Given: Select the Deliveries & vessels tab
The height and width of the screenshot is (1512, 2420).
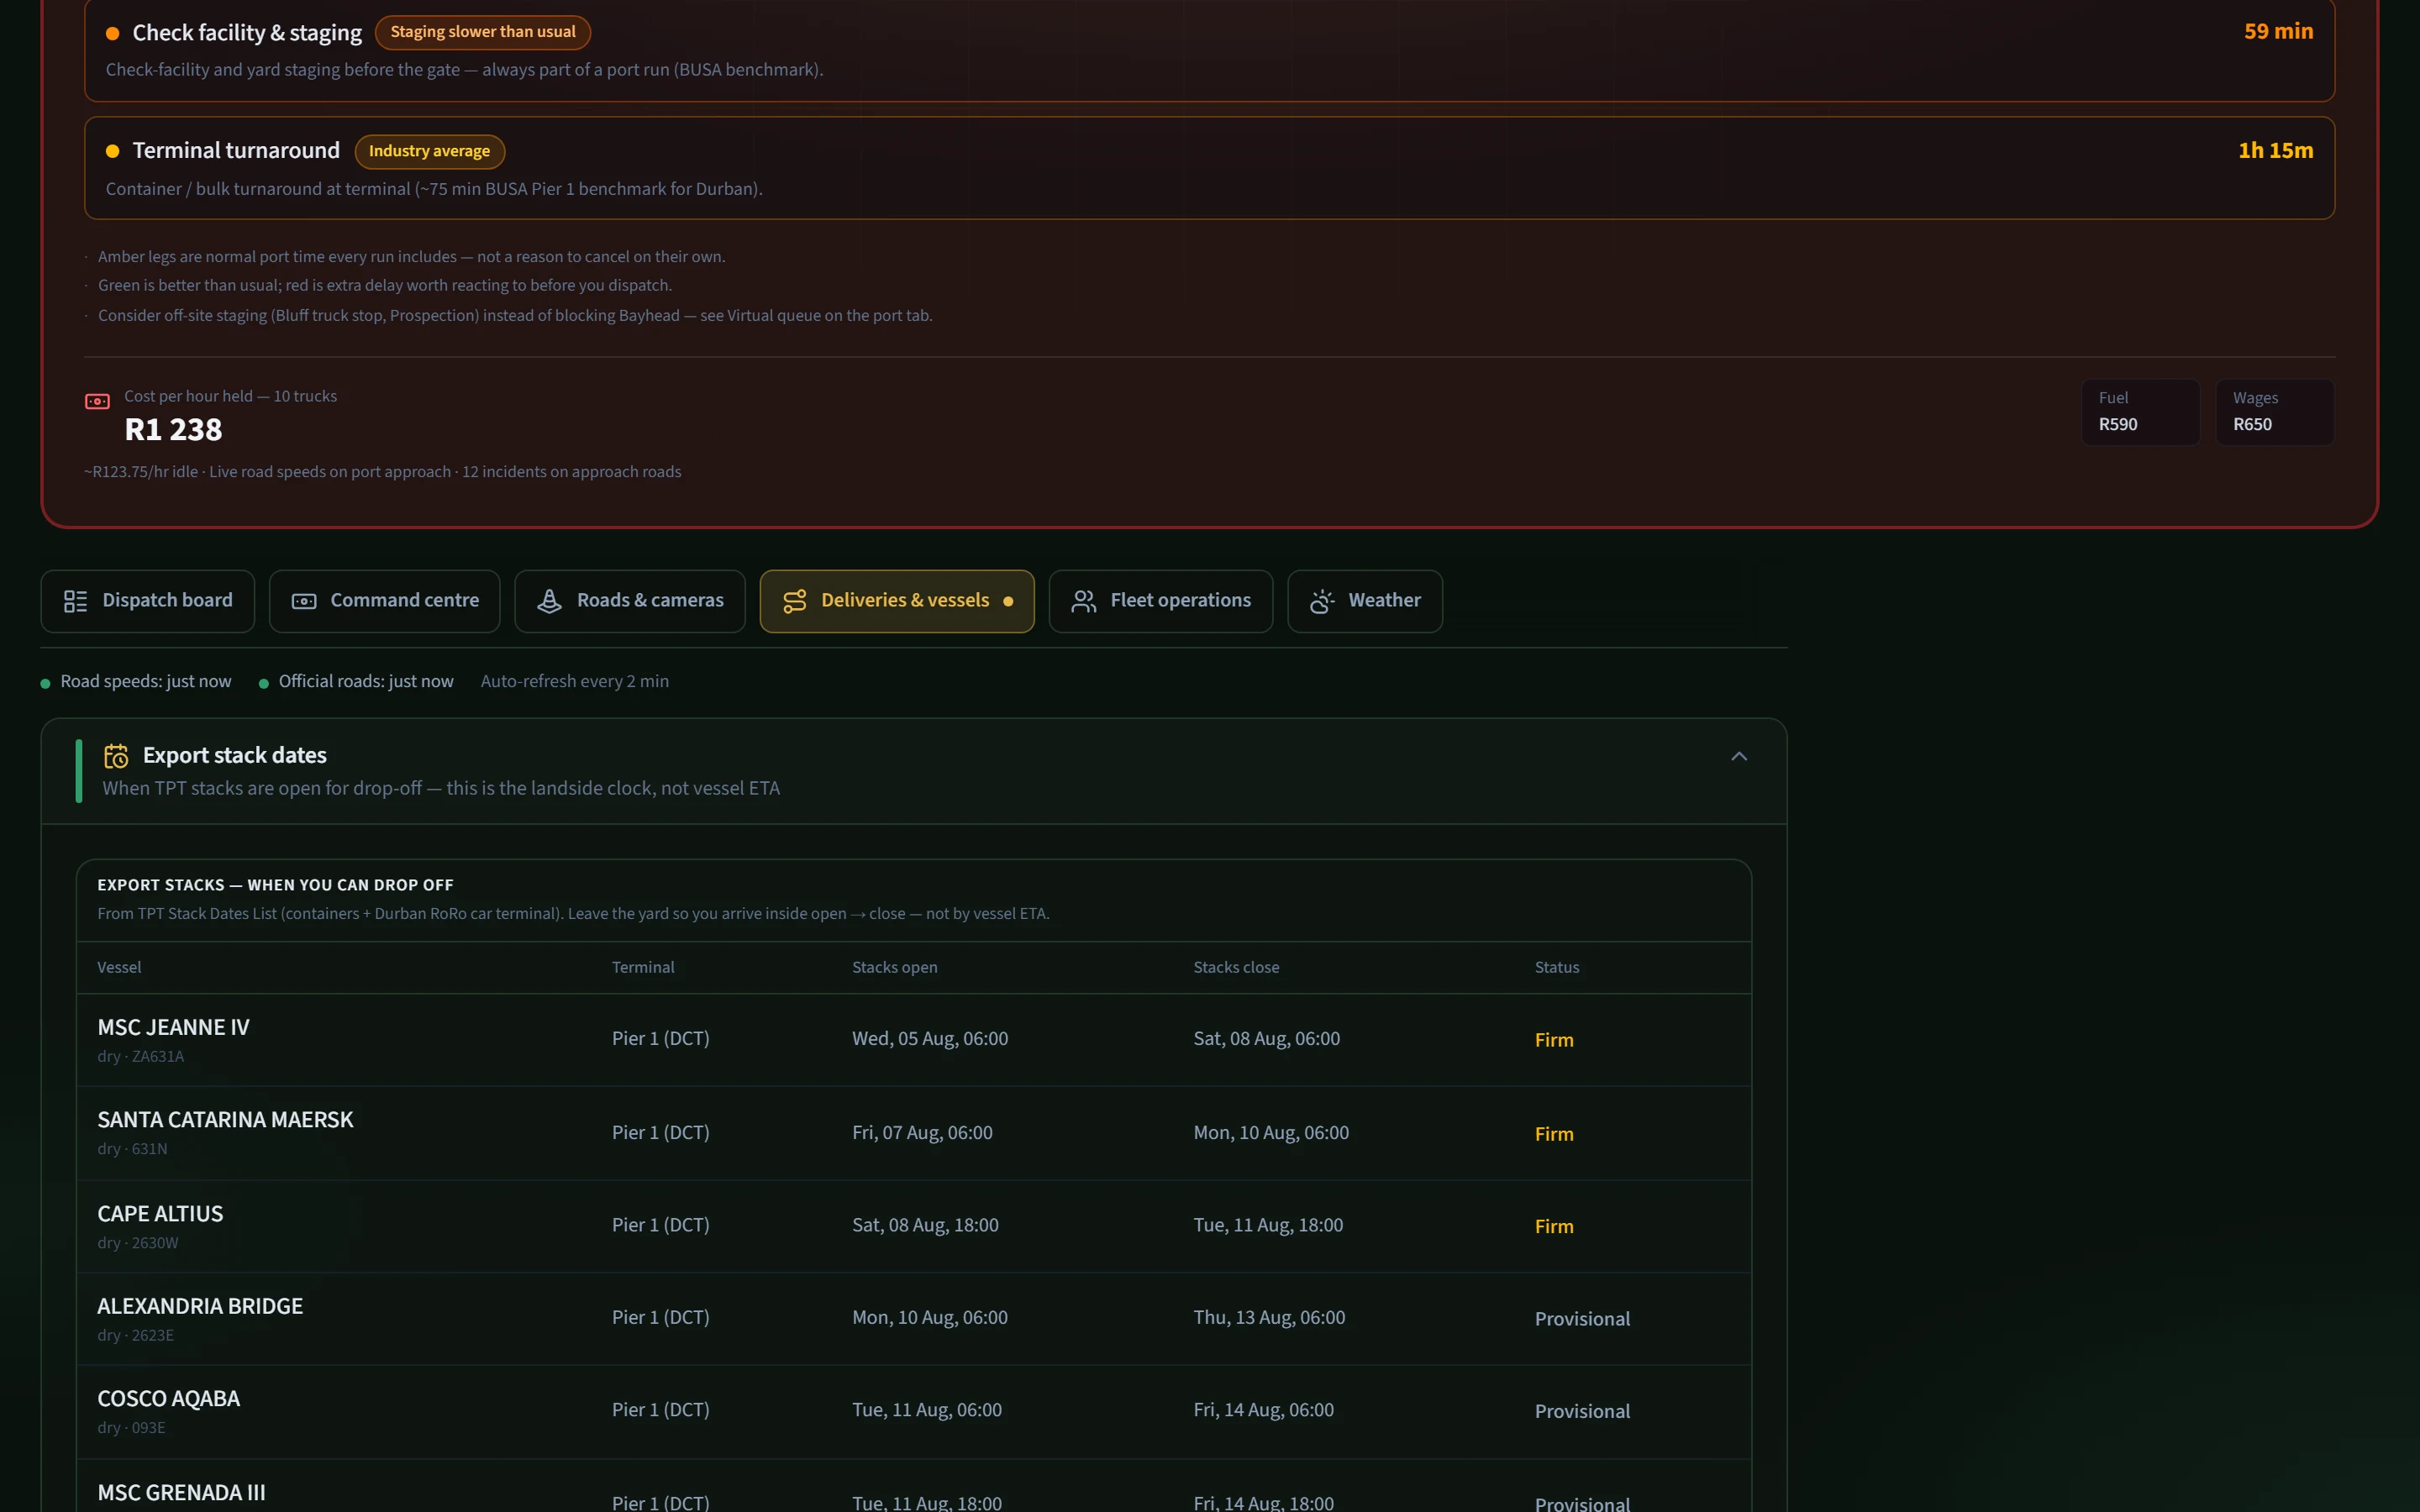Looking at the screenshot, I should point(897,601).
